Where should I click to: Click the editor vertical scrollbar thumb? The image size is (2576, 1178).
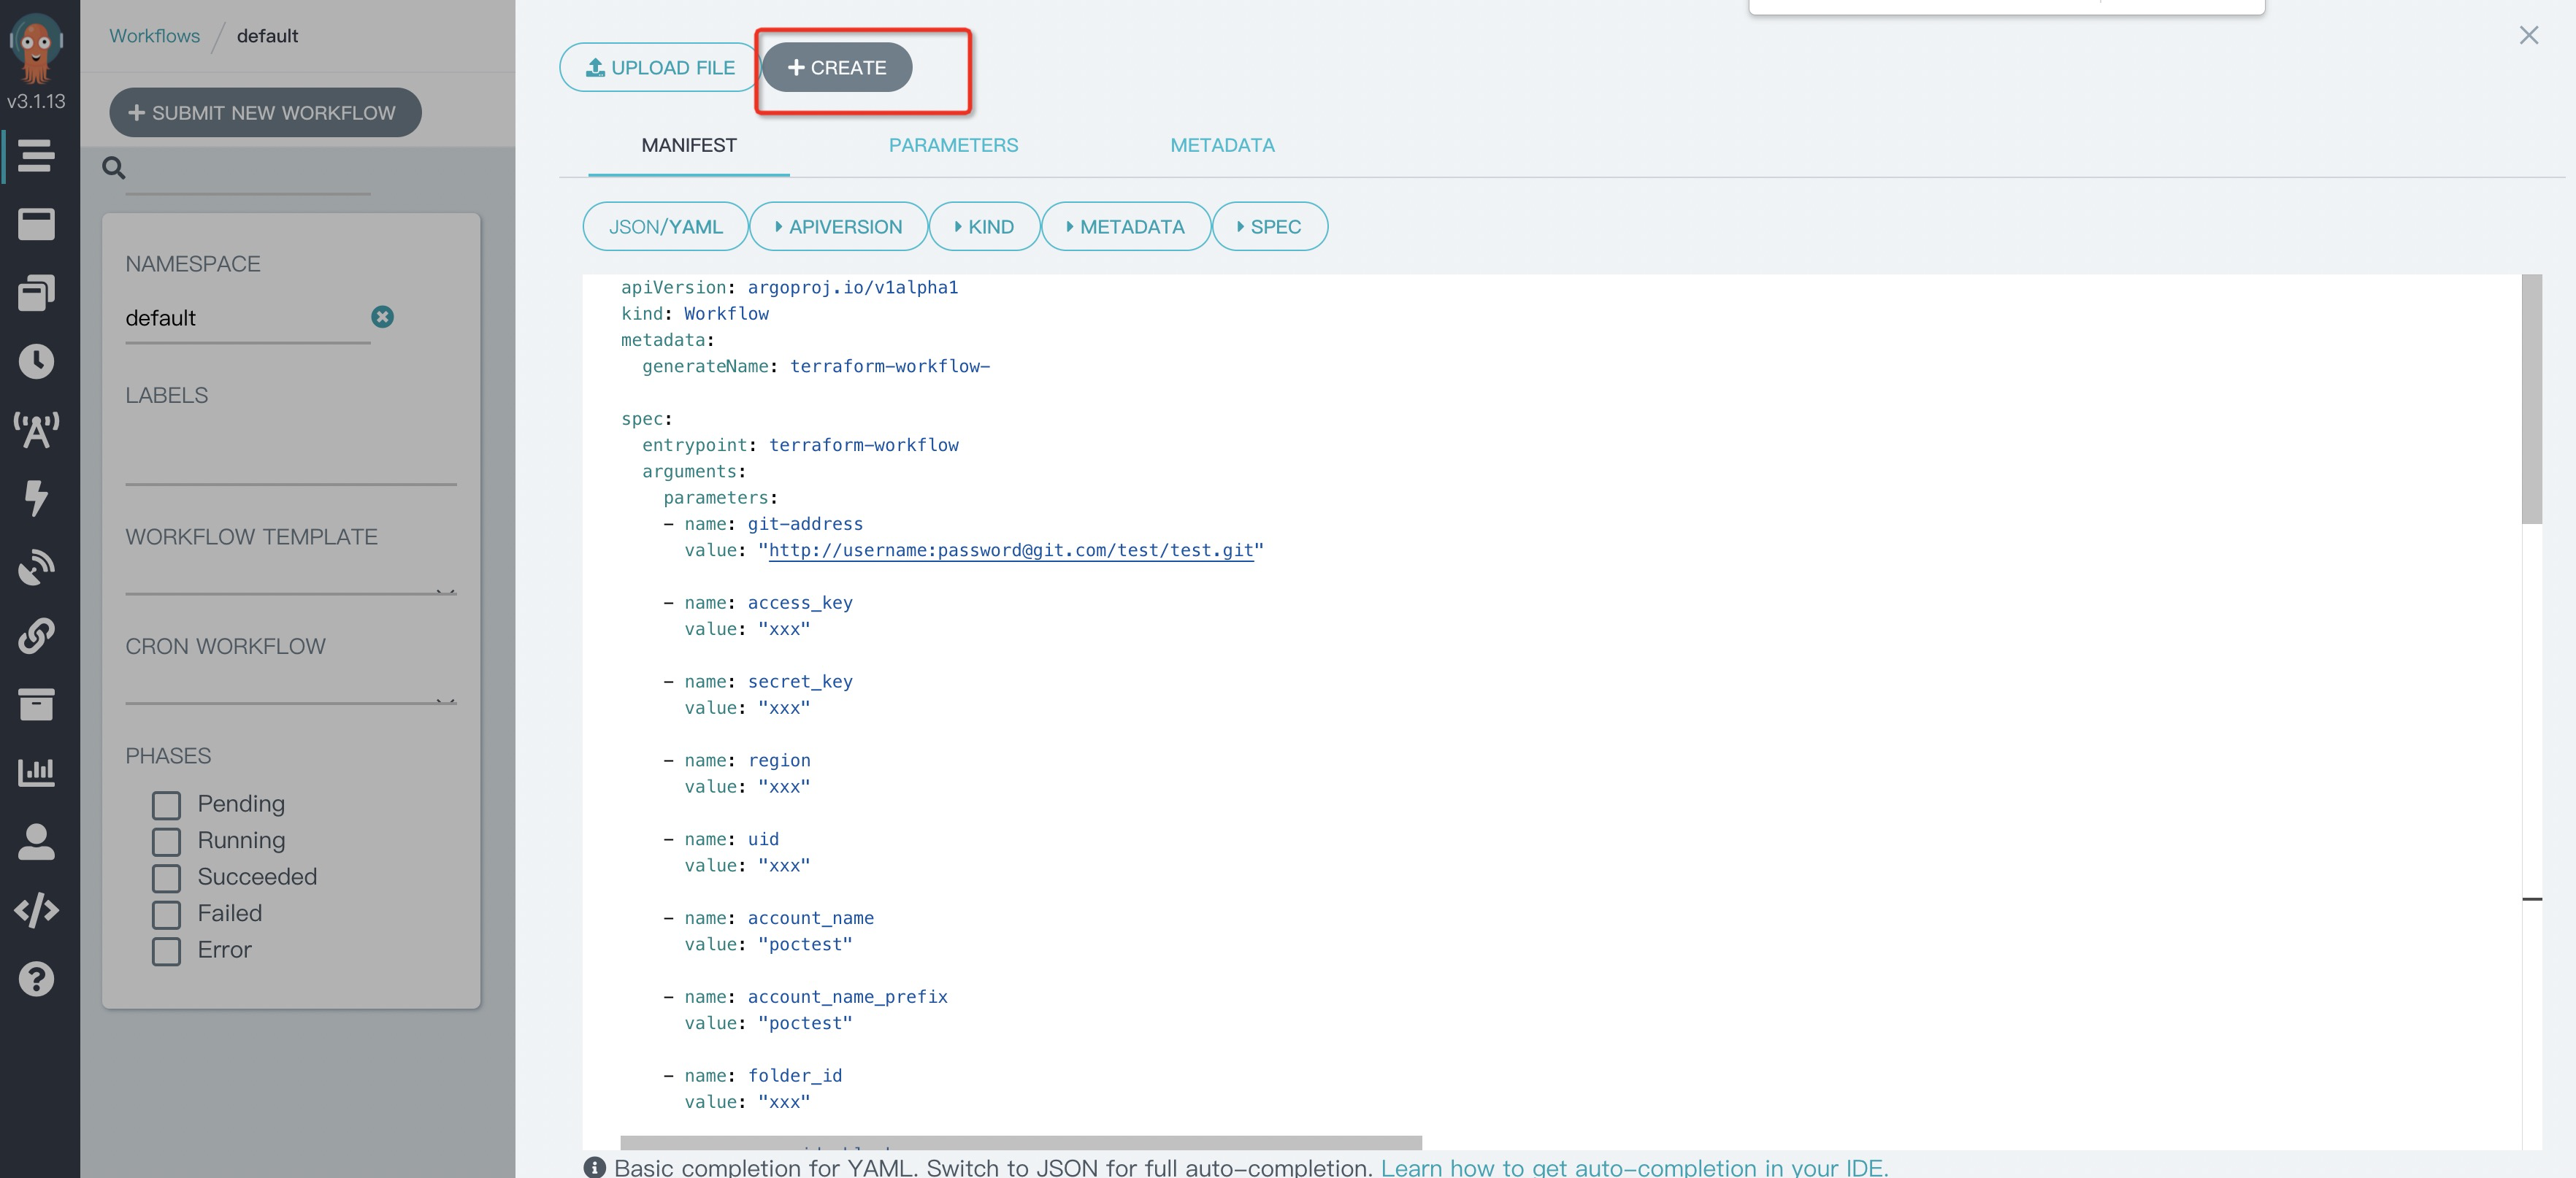2531,398
